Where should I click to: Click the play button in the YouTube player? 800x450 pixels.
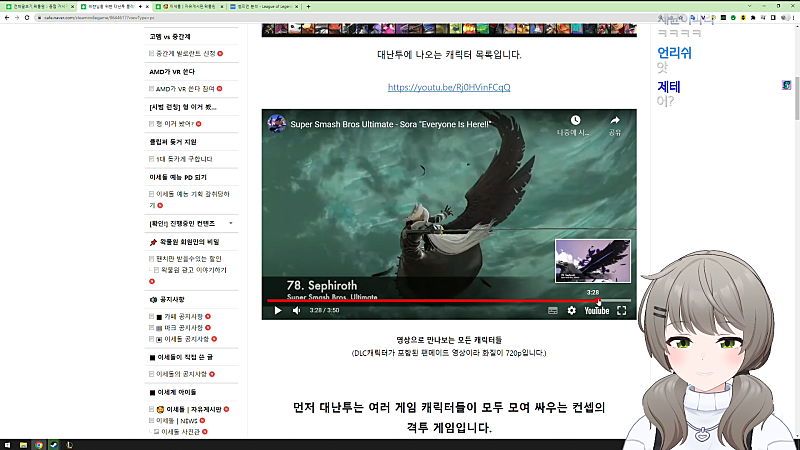pyautogui.click(x=278, y=311)
